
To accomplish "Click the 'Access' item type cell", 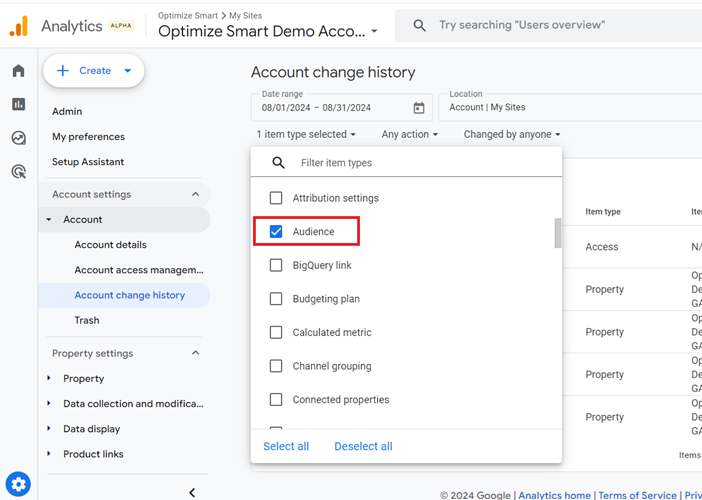I will click(602, 247).
